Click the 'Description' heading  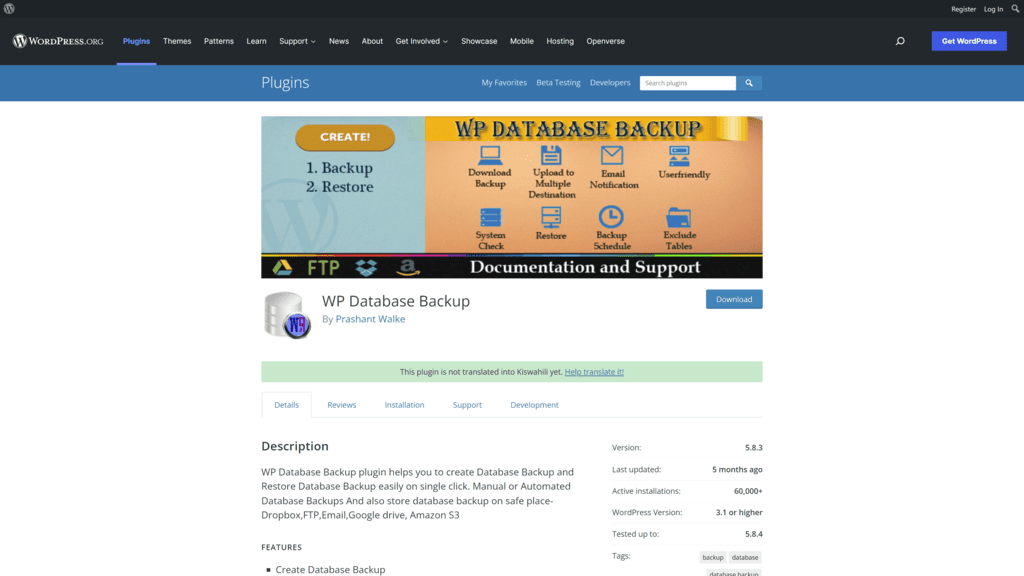(295, 446)
